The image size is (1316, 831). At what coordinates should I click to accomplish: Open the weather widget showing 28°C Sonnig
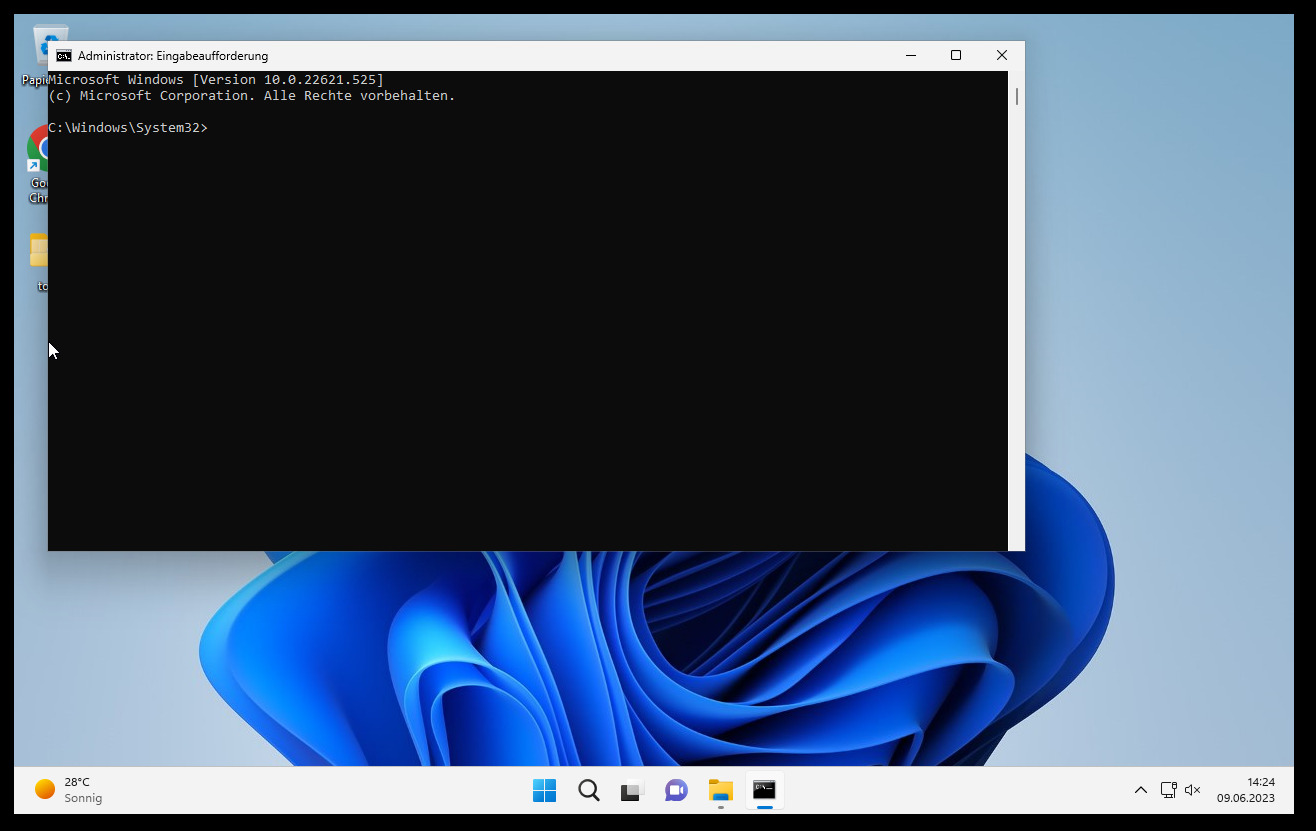point(69,790)
